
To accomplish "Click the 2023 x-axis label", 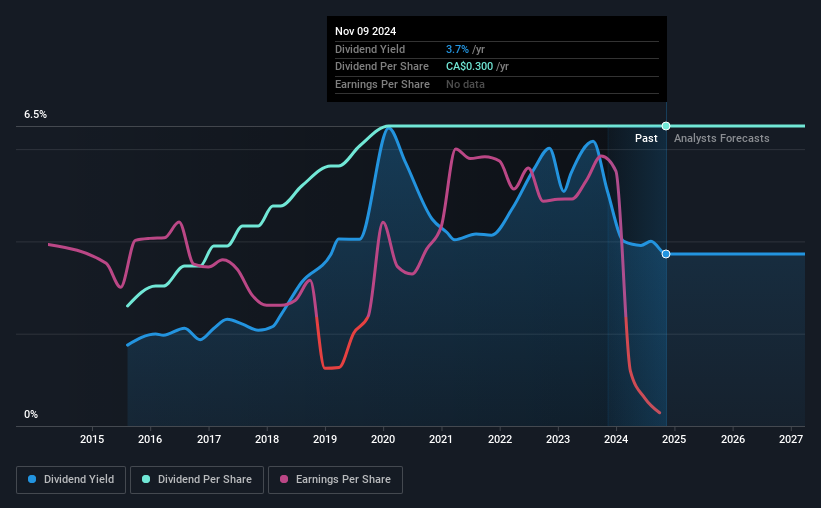I will coord(558,439).
